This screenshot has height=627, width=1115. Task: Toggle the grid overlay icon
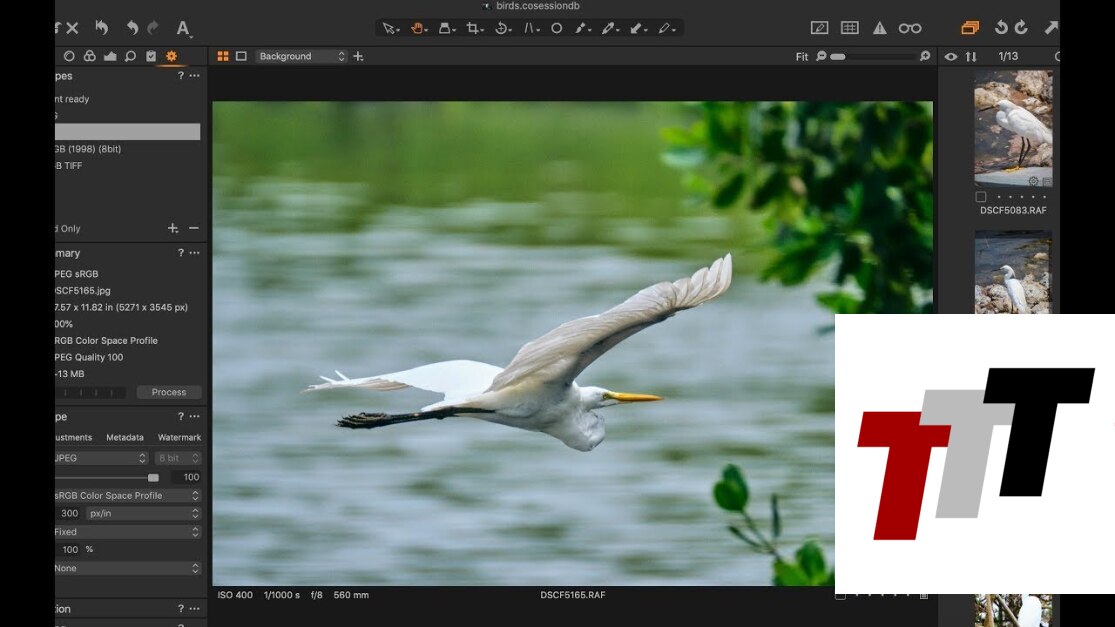(849, 28)
